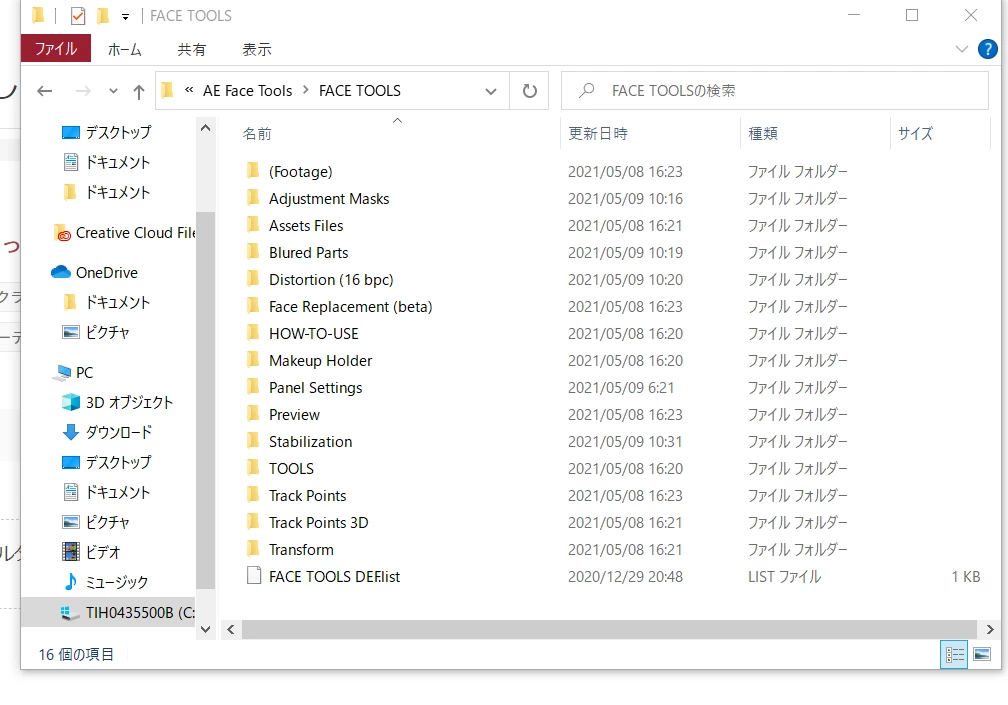Image resolution: width=1008 pixels, height=705 pixels.
Task: Click the new folder icon in title bar
Action: [x=103, y=15]
